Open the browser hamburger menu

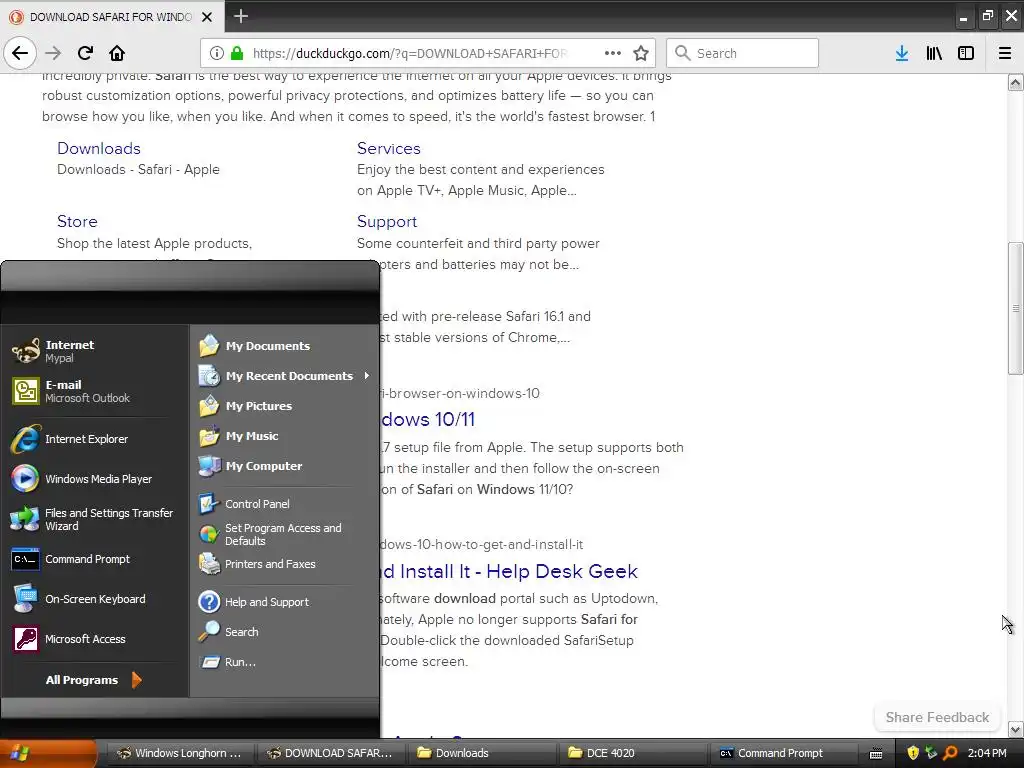tap(1005, 53)
